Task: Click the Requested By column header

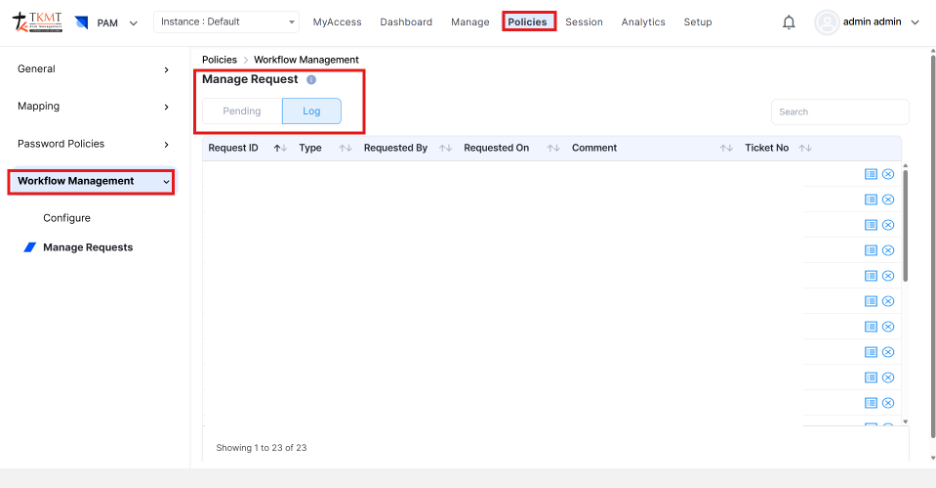Action: pos(396,148)
